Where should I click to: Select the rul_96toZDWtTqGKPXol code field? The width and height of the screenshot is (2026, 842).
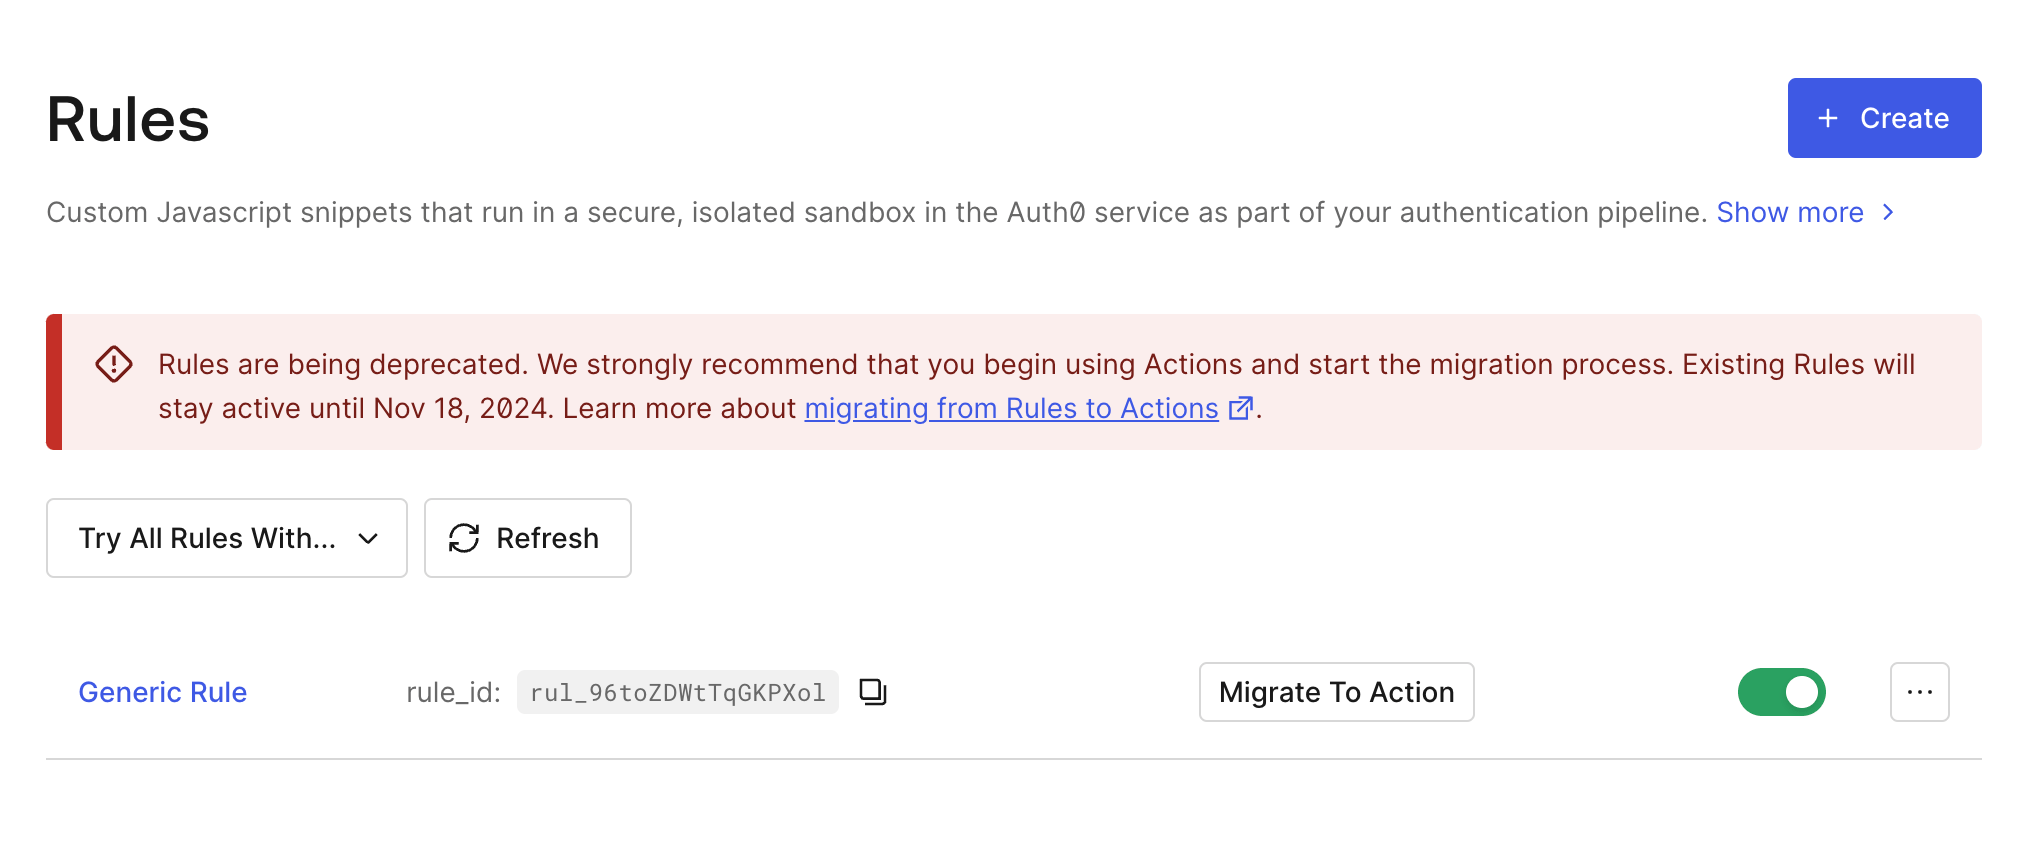678,692
